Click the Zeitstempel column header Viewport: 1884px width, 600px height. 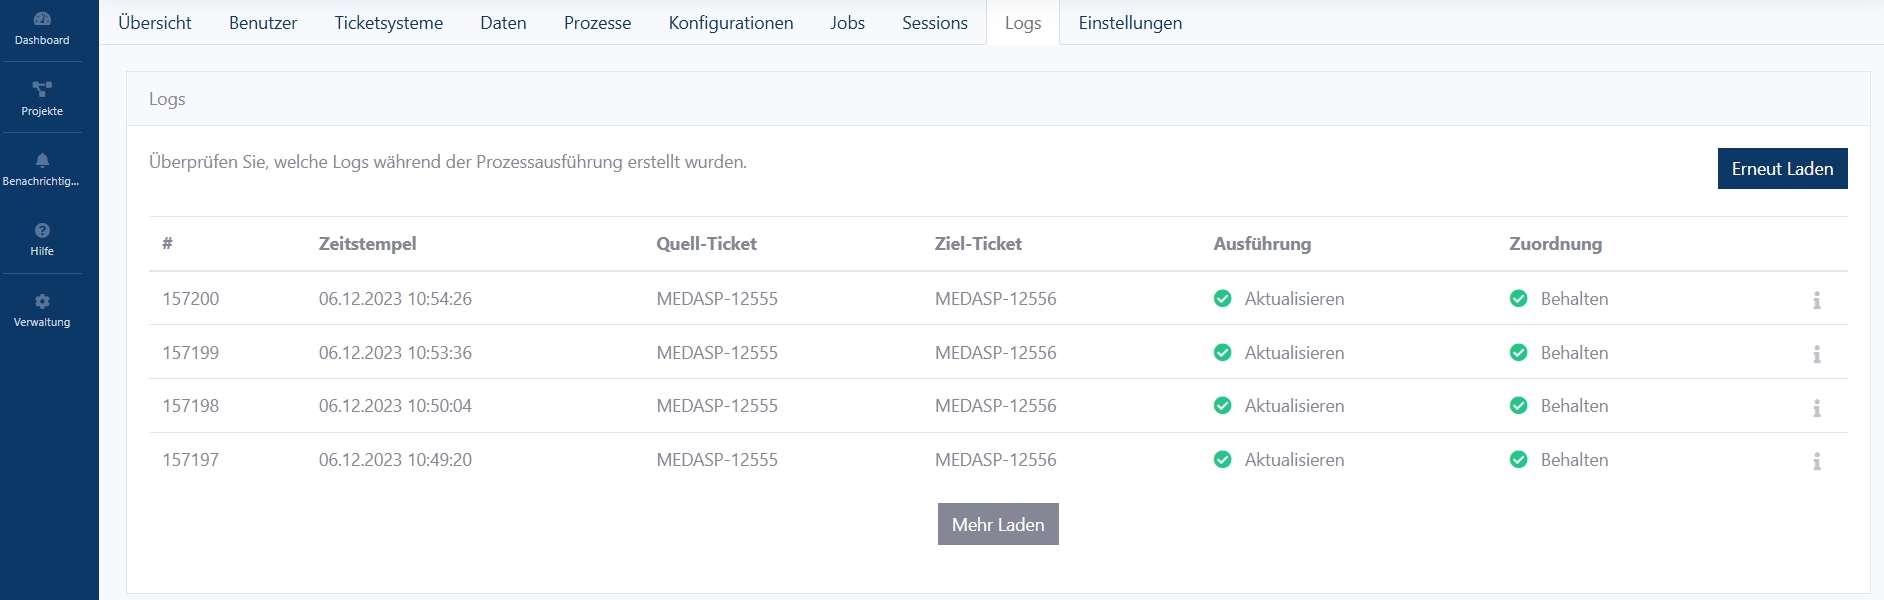[367, 244]
